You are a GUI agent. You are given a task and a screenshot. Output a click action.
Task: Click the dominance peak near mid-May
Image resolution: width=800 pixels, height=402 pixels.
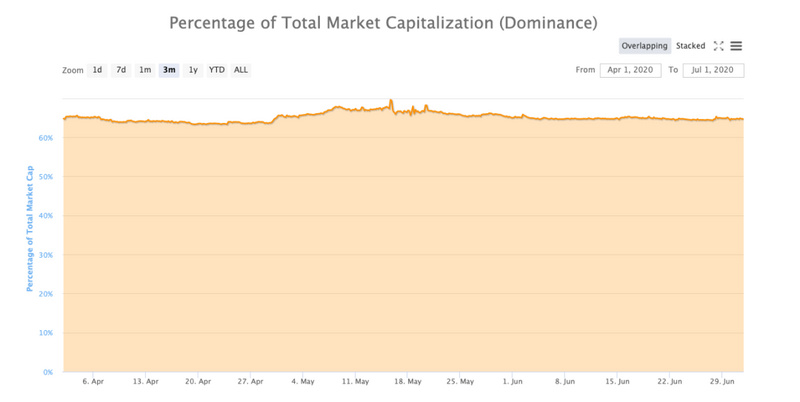pos(391,100)
